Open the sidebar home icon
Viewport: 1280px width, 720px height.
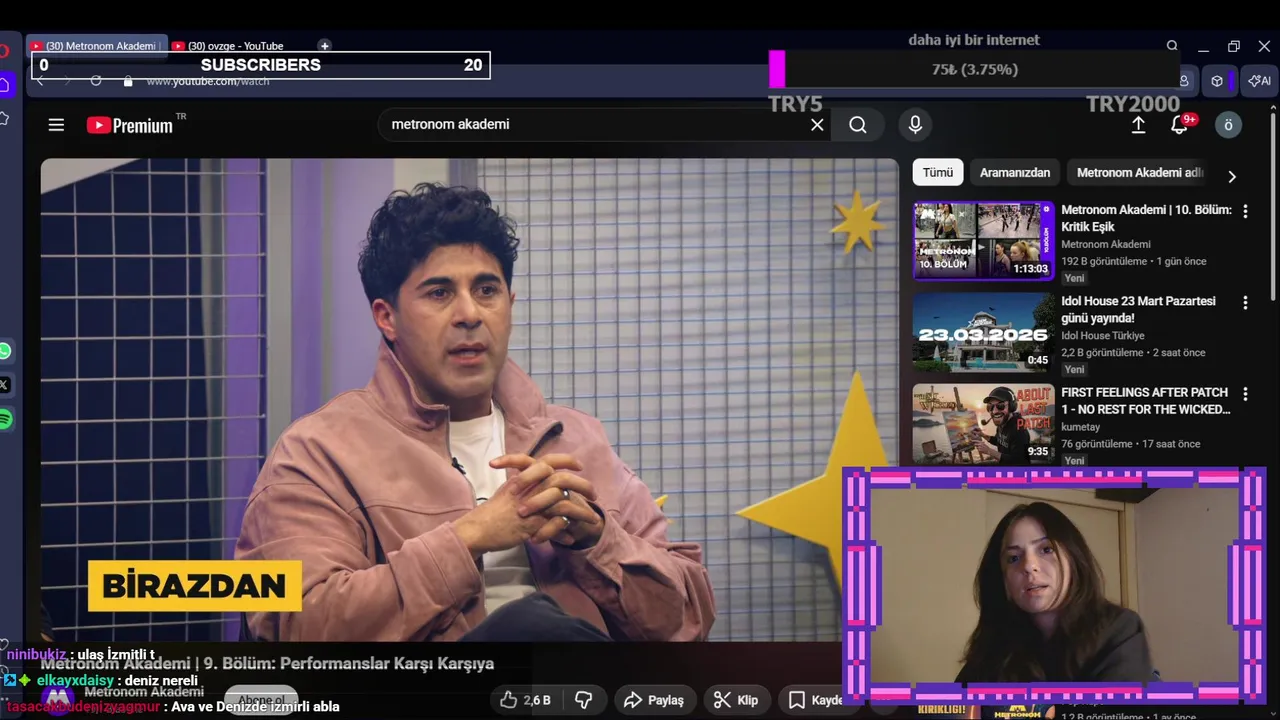coord(5,86)
